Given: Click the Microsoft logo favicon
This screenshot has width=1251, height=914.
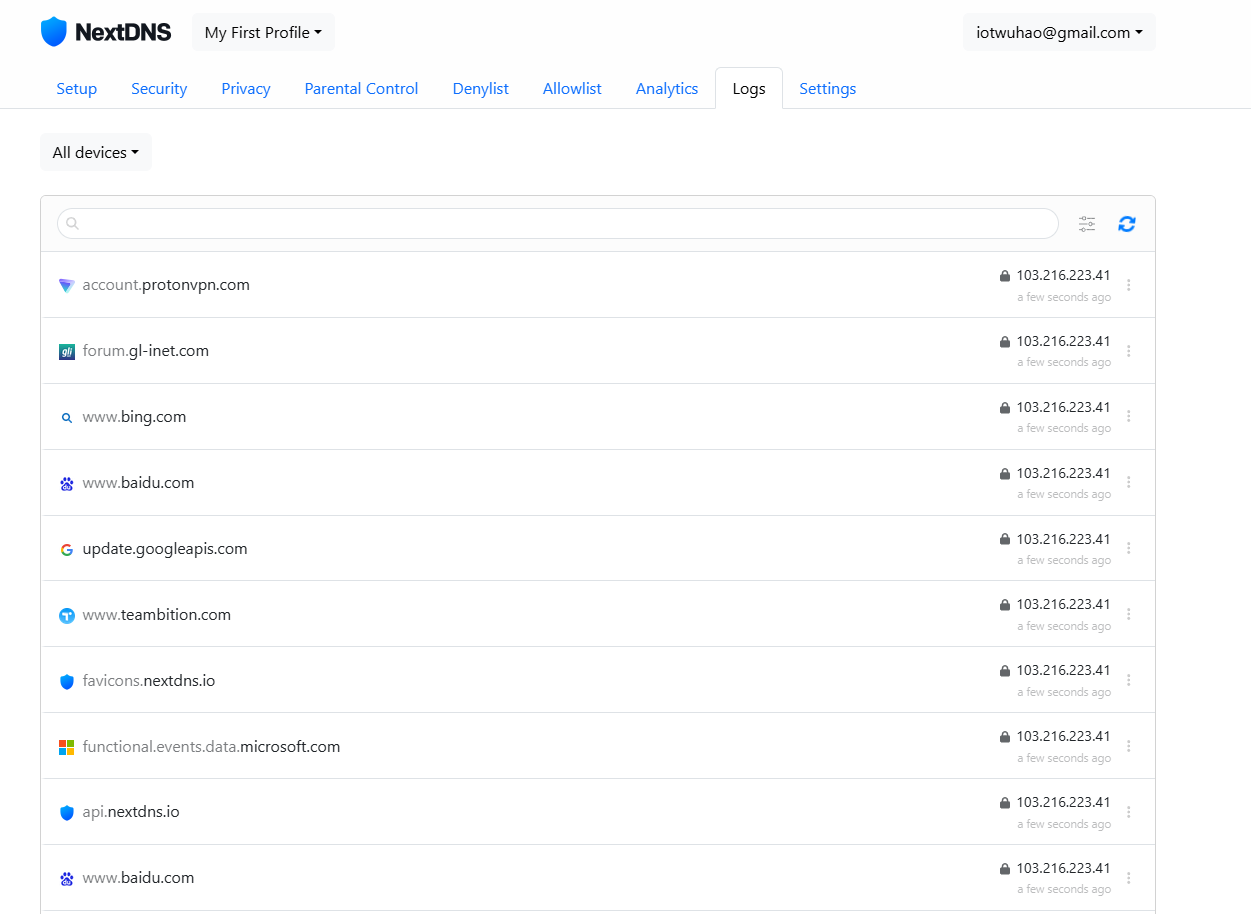Looking at the screenshot, I should 67,747.
